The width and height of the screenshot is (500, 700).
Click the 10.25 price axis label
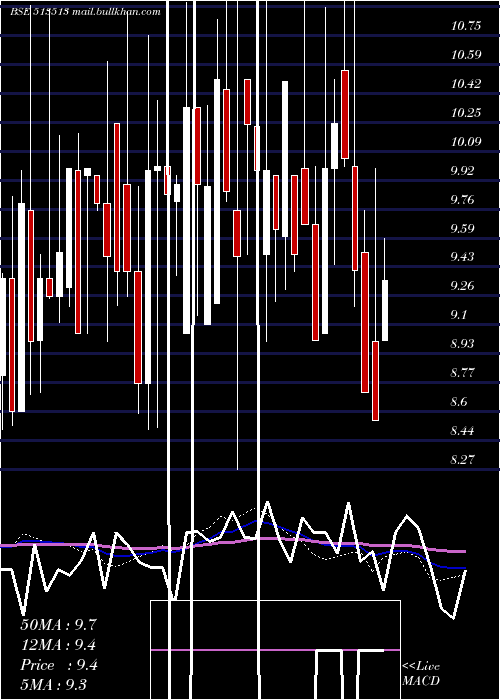tap(466, 112)
